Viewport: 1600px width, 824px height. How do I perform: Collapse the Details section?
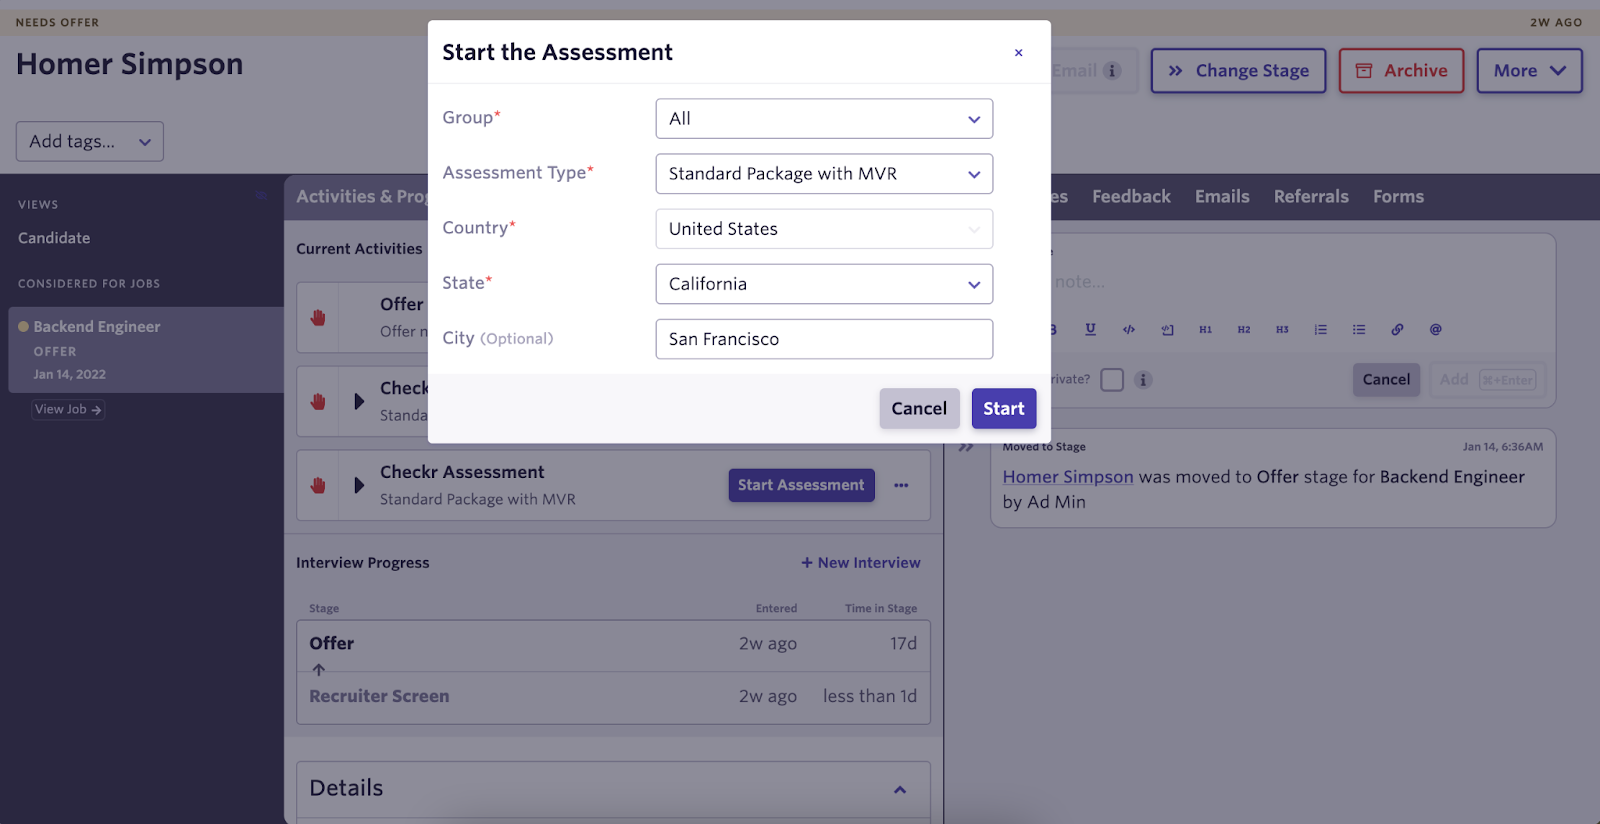pyautogui.click(x=899, y=789)
